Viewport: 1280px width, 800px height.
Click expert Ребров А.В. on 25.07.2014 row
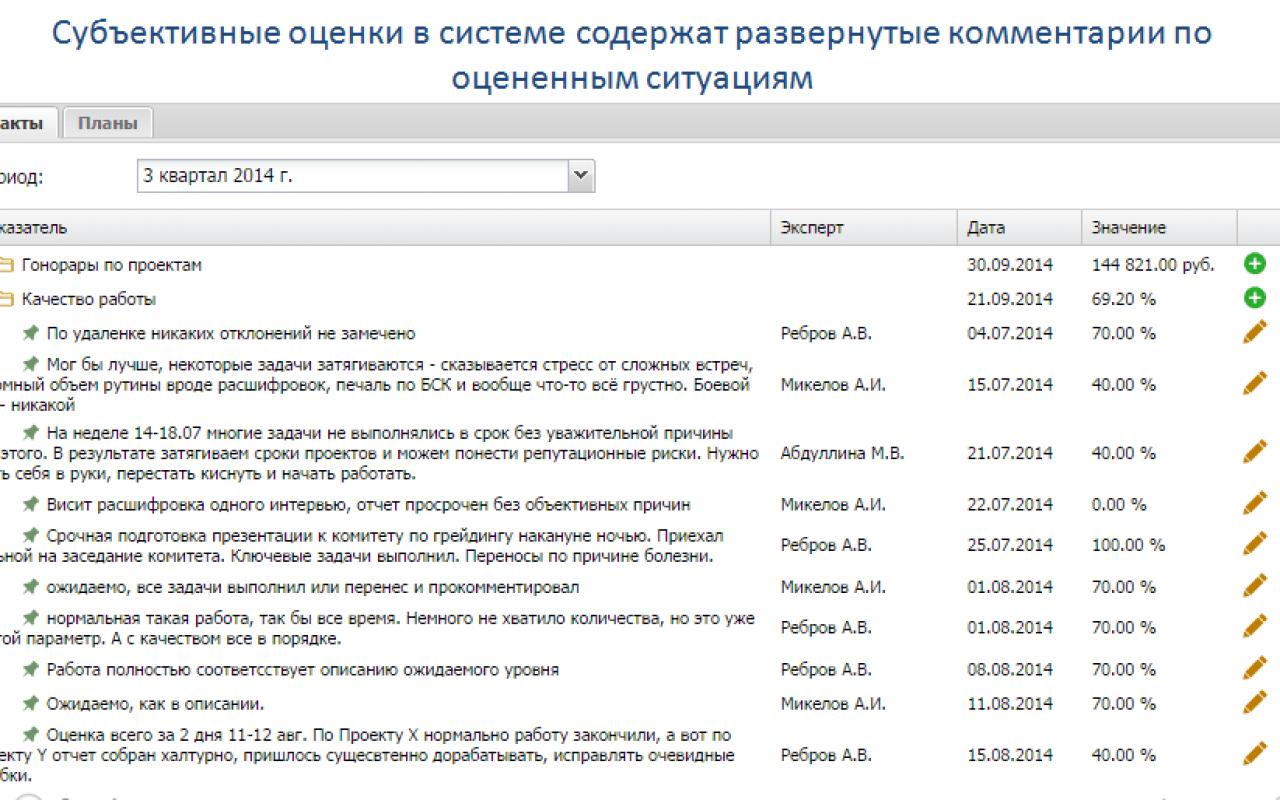point(826,545)
